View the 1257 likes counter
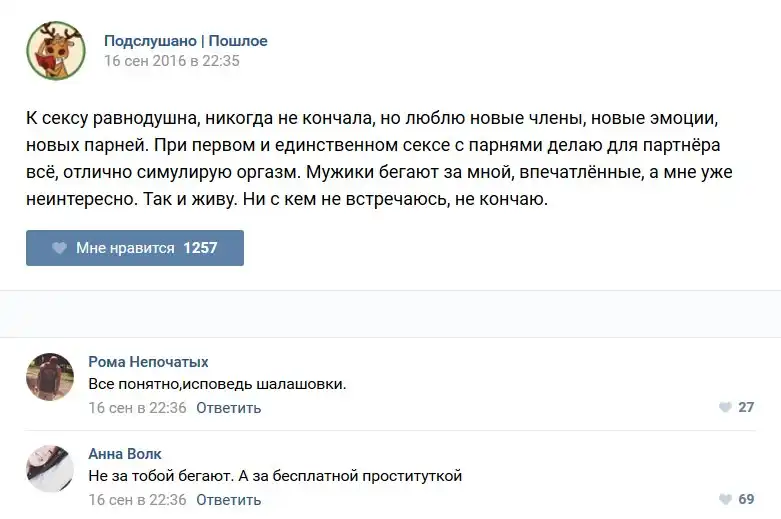This screenshot has height=519, width=781. (200, 248)
